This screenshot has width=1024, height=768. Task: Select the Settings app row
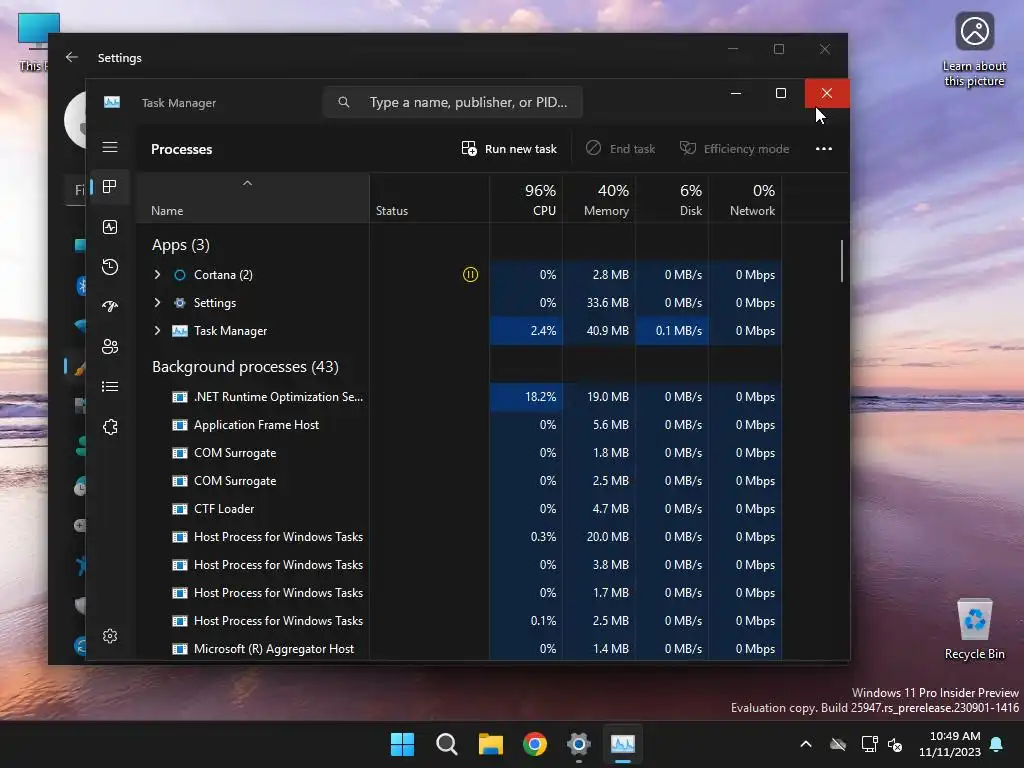pyautogui.click(x=459, y=302)
